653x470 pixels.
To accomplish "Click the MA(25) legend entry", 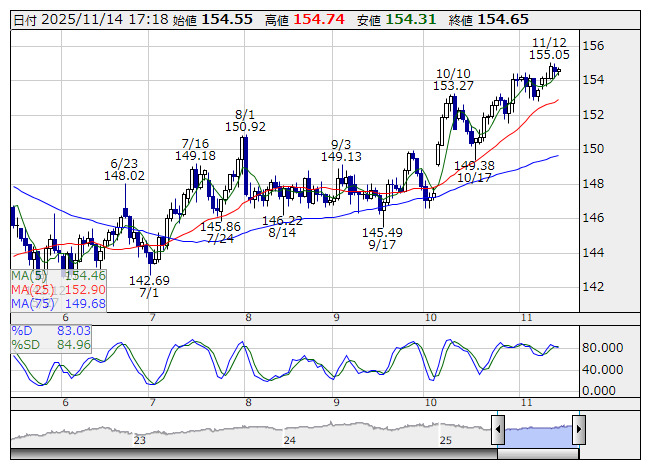I will [x=58, y=290].
